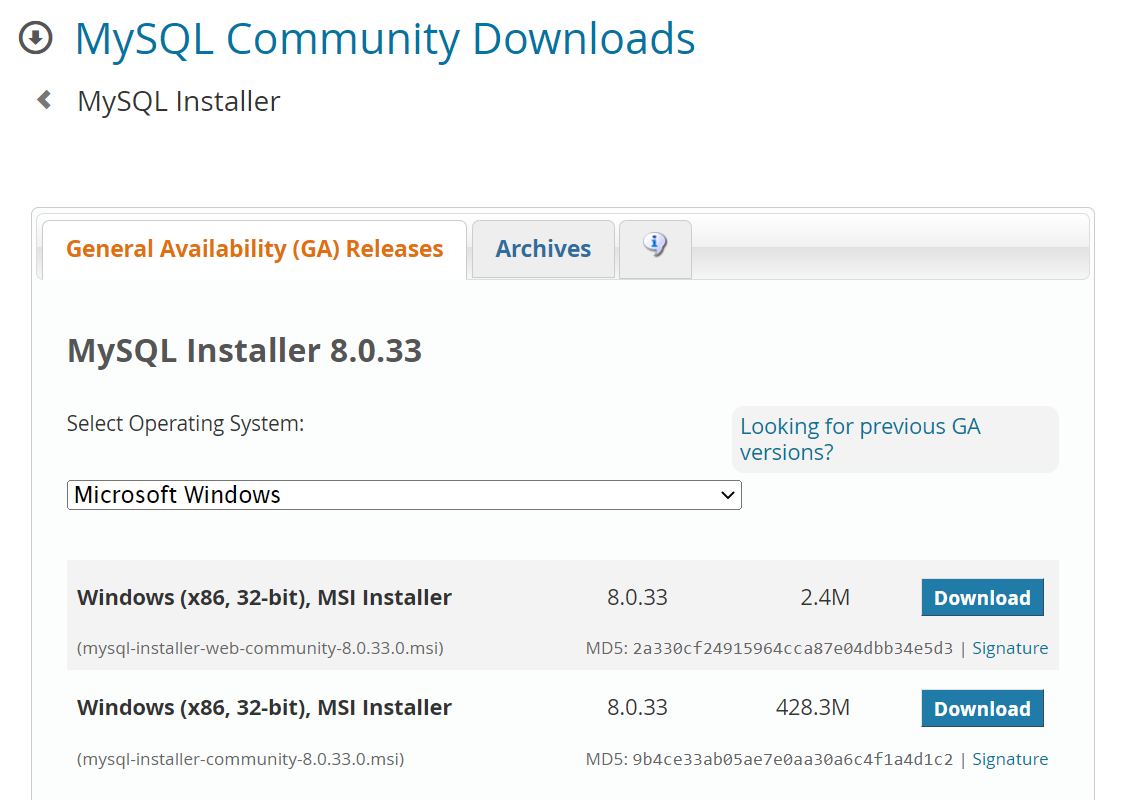Click the dropdown arrow on Microsoft Windows selector
The height and width of the screenshot is (800, 1133).
click(729, 495)
